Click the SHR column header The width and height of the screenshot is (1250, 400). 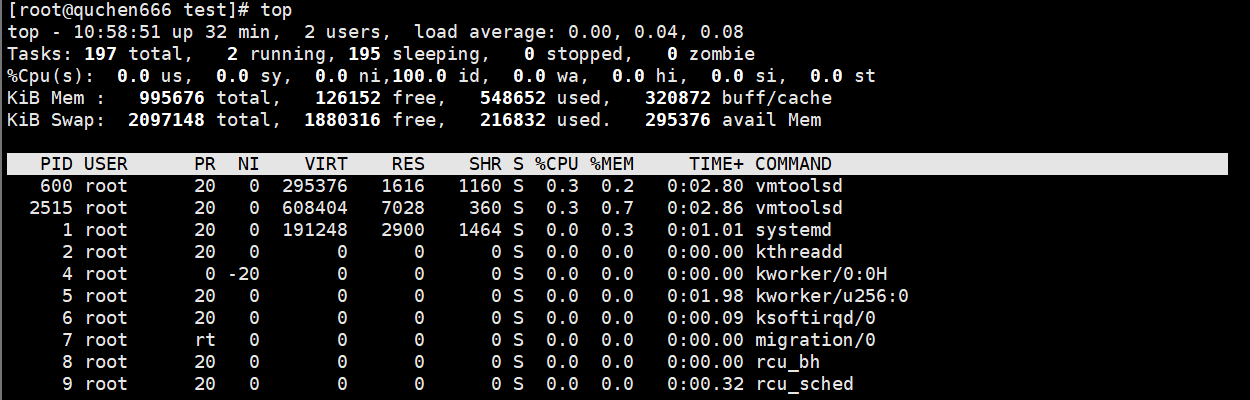tap(485, 164)
